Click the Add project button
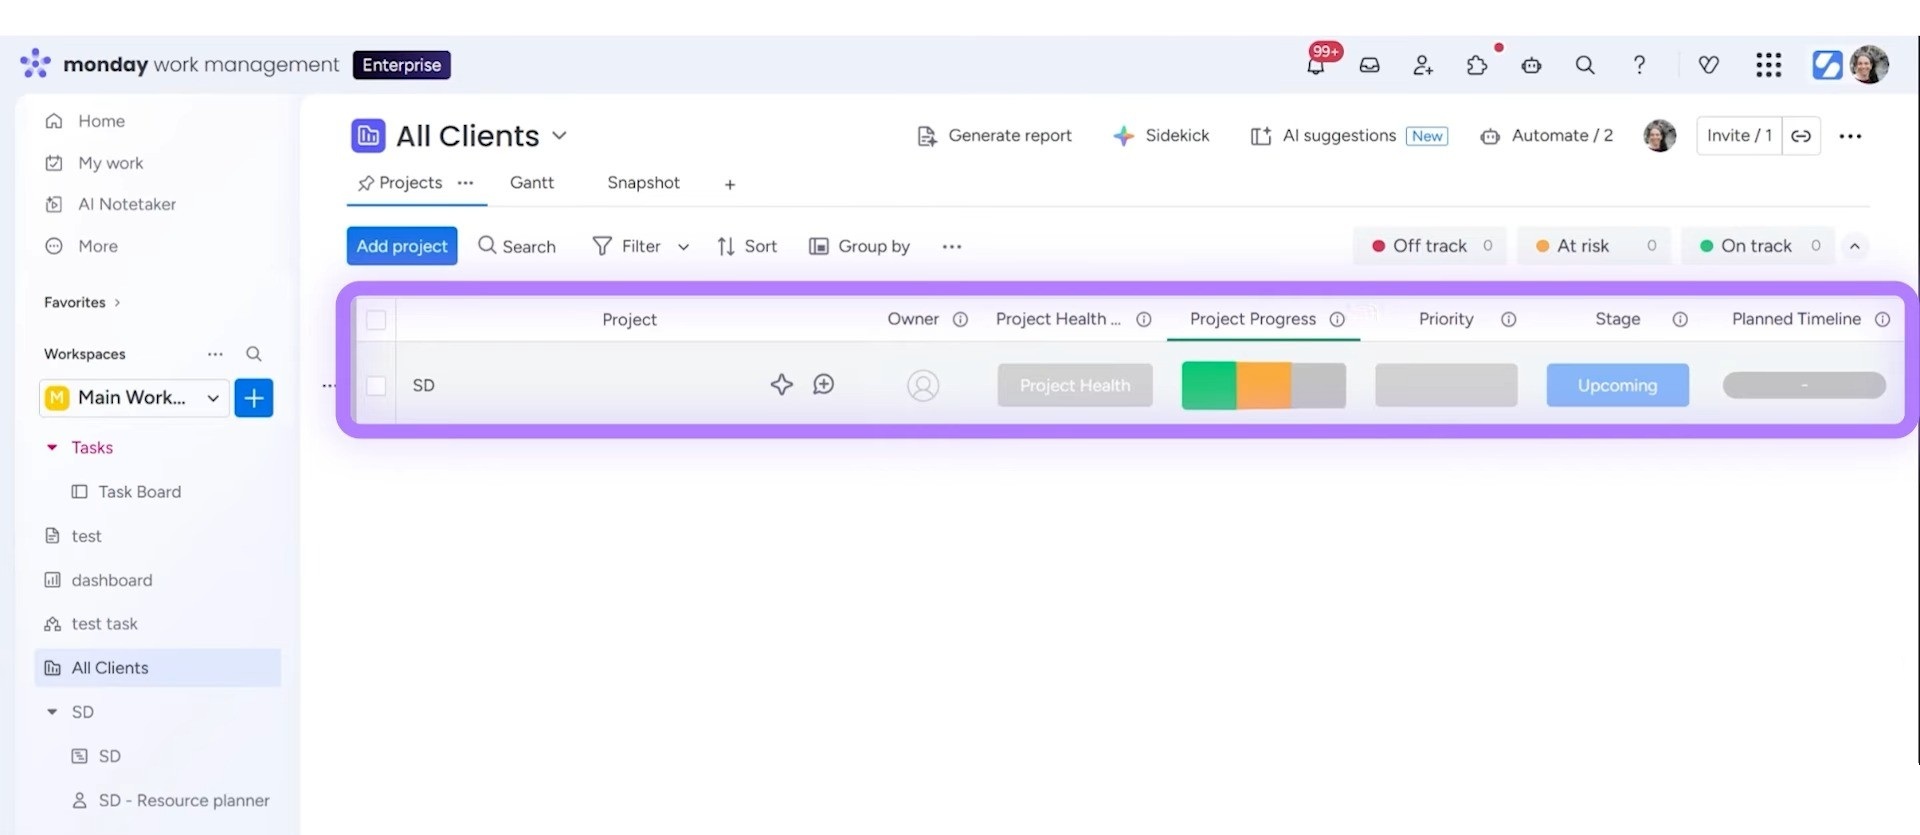Viewport: 1920px width, 835px height. point(402,246)
